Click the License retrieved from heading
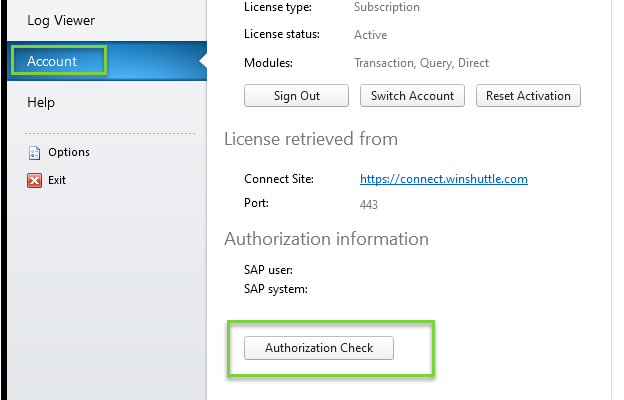 [x=311, y=139]
